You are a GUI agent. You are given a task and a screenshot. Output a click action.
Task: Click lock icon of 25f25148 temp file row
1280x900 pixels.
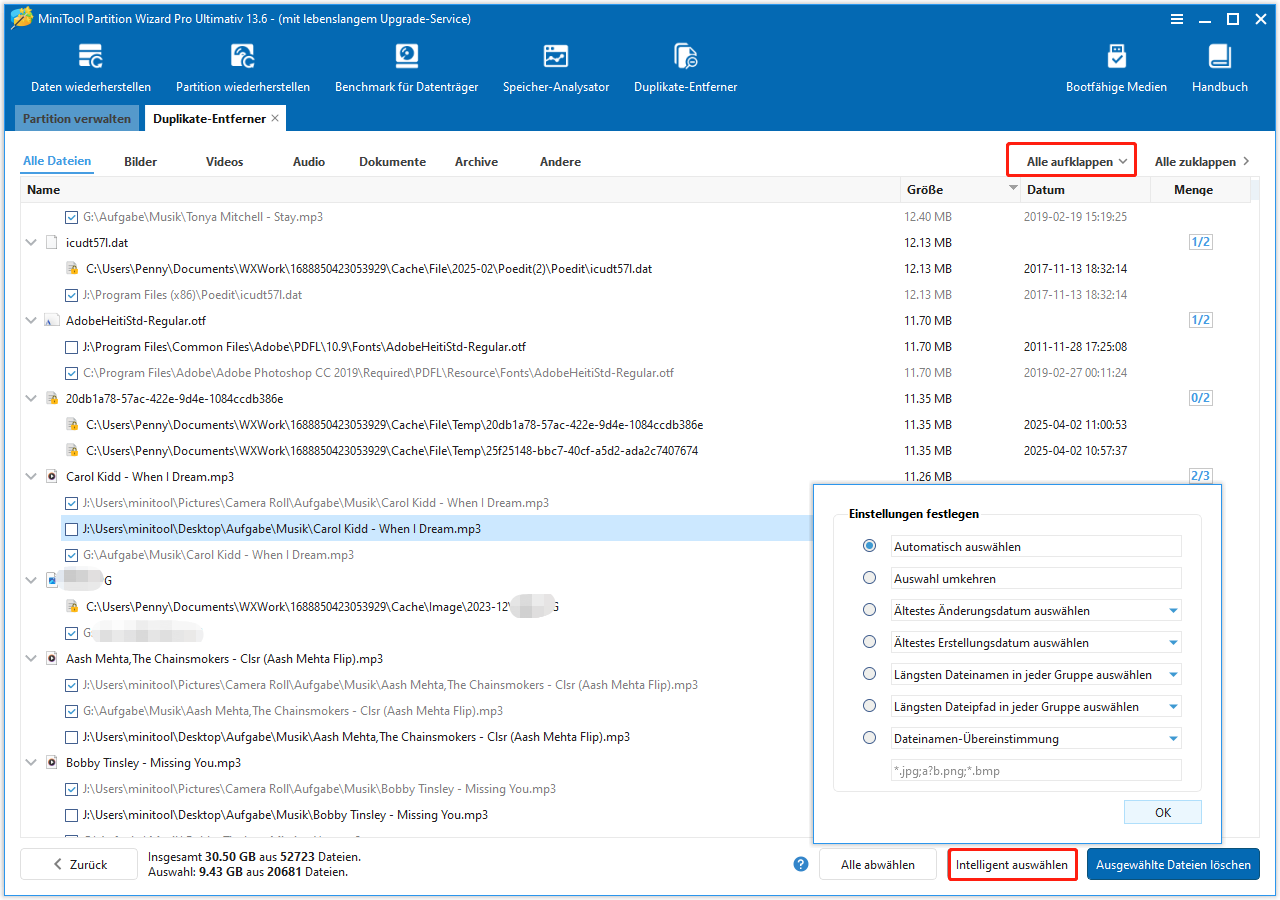pos(72,451)
